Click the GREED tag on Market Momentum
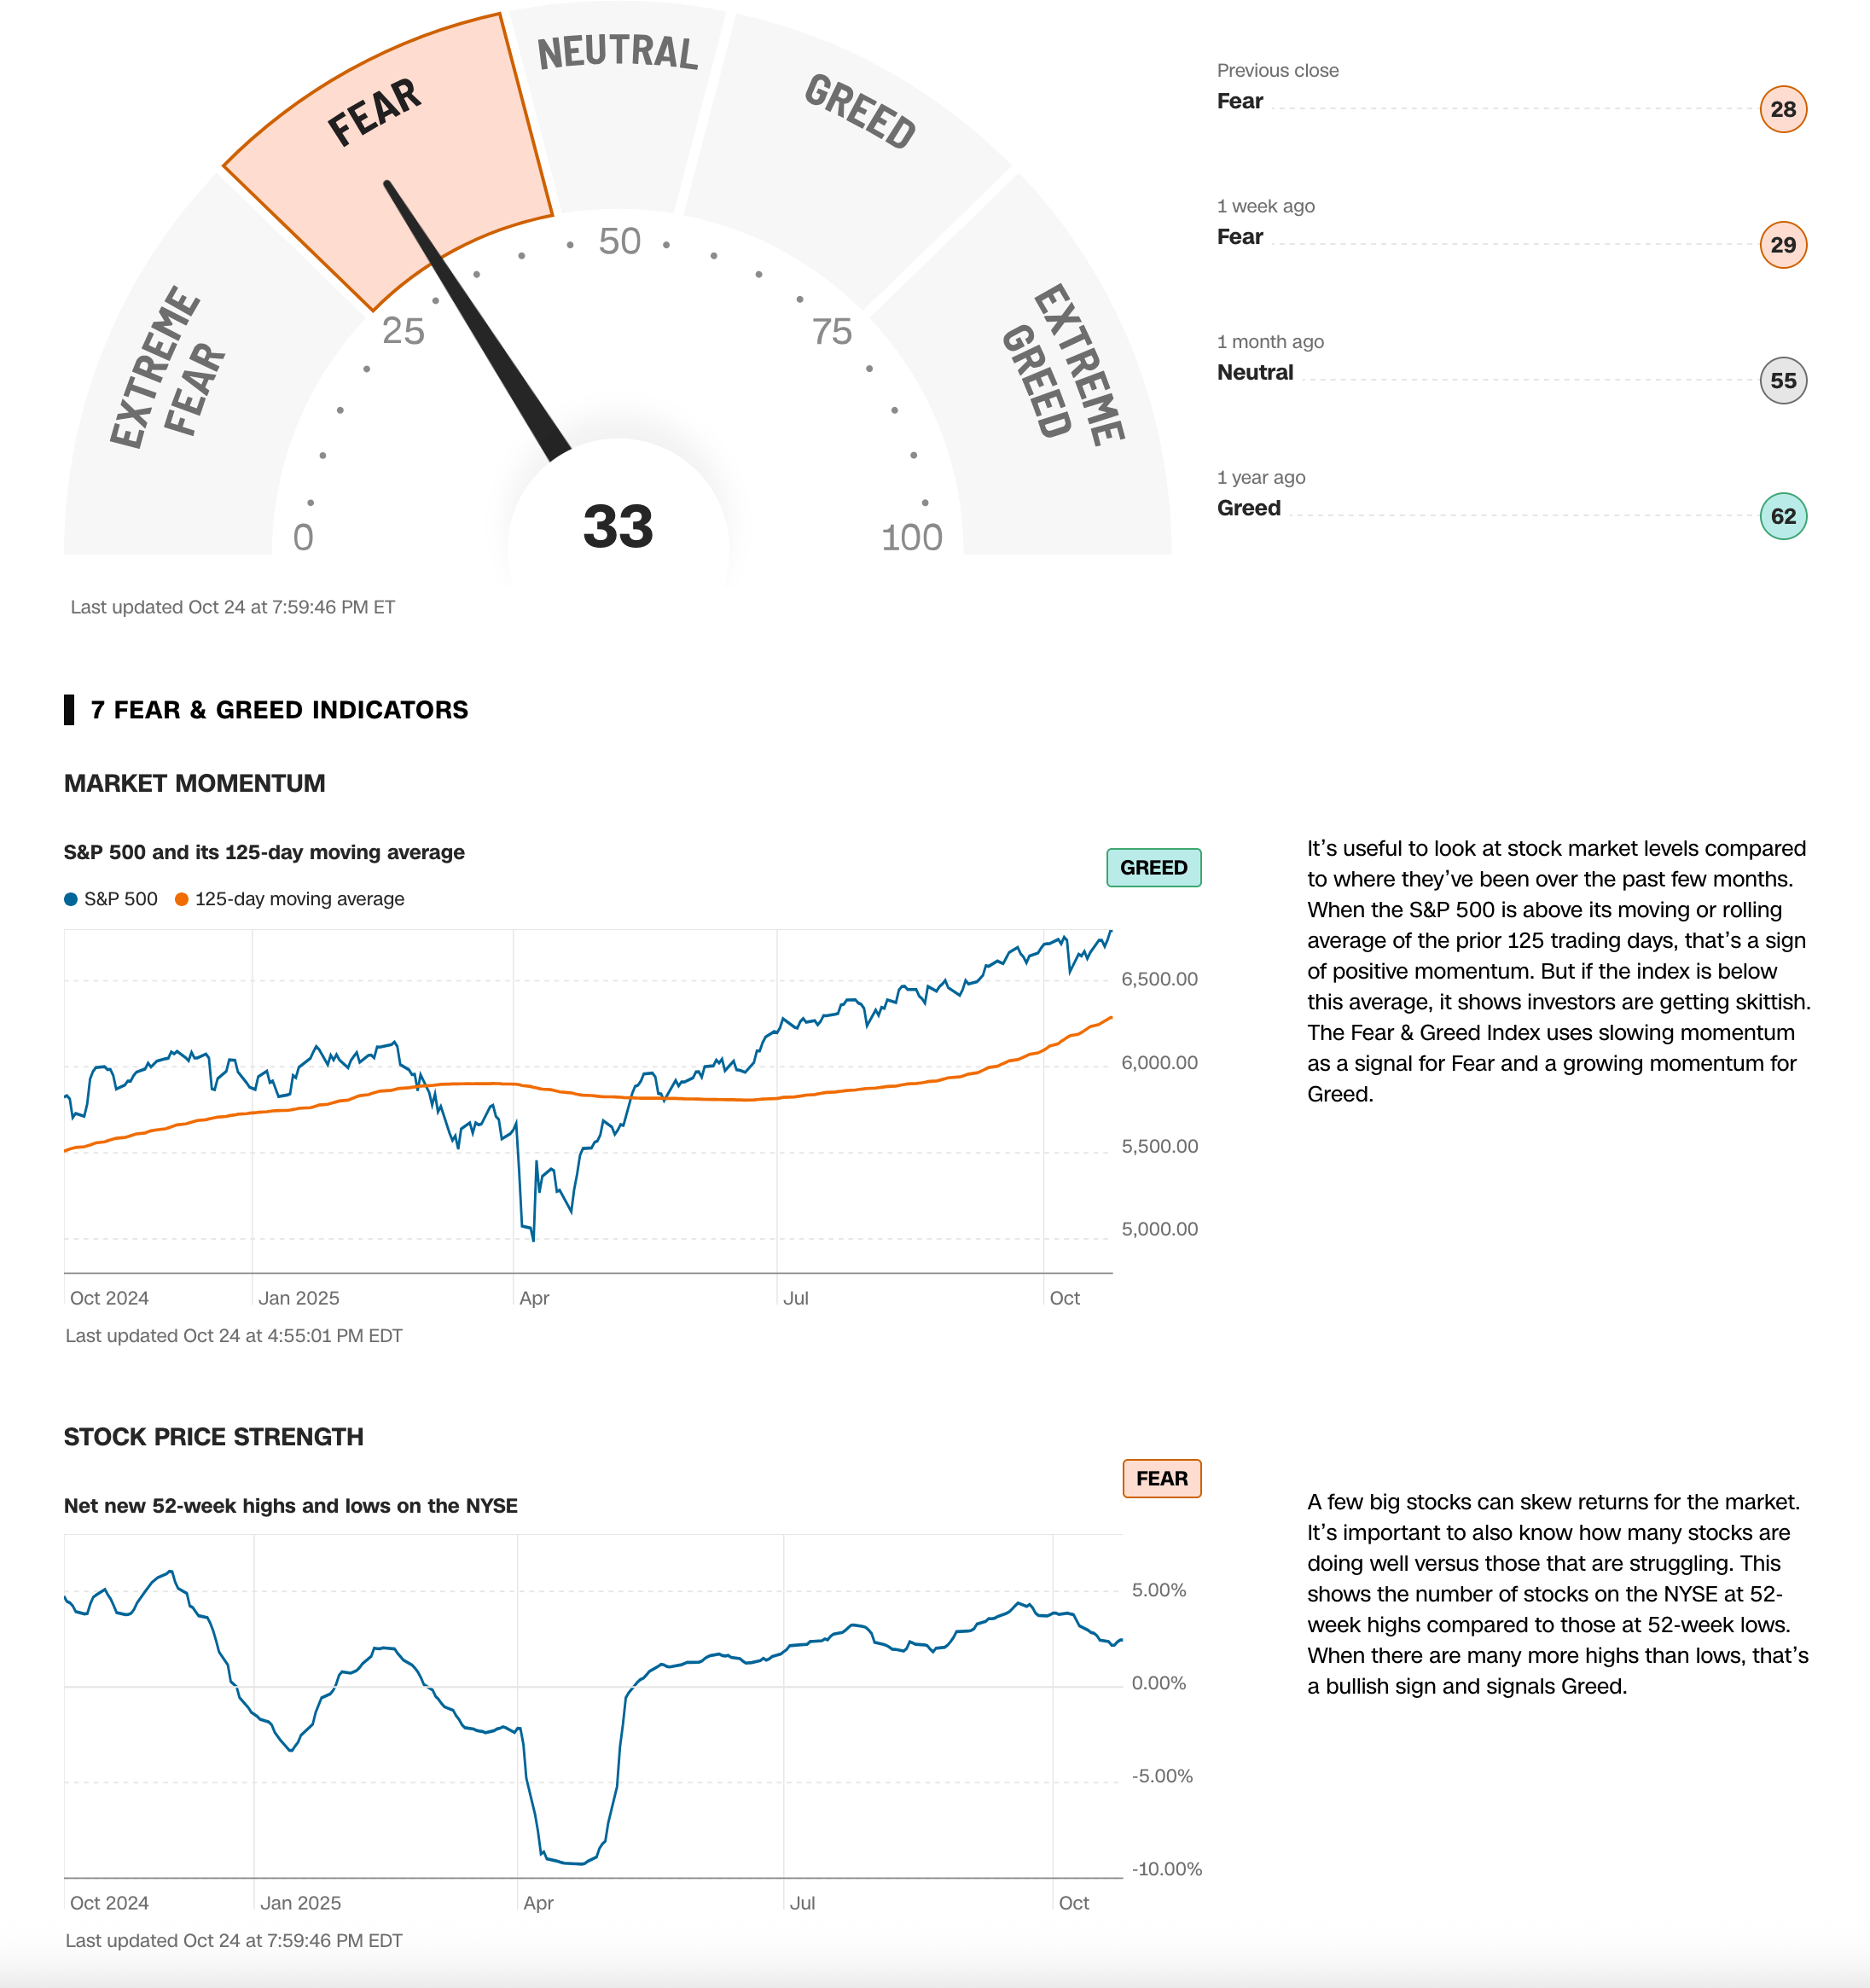The image size is (1870, 1988). pyautogui.click(x=1153, y=867)
